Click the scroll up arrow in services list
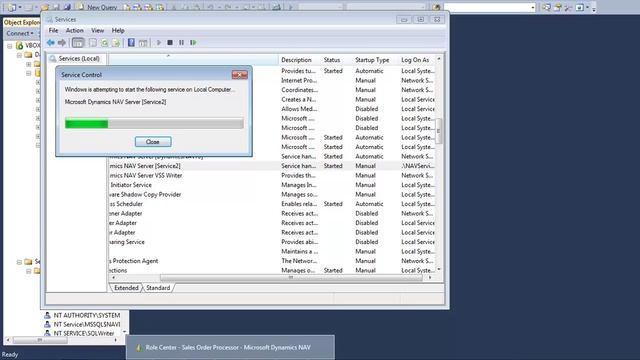 click(439, 59)
